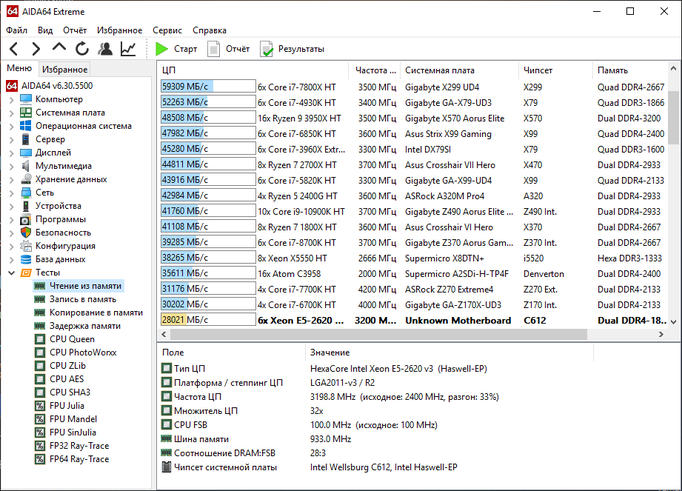Open the Вид menu
Image resolution: width=682 pixels, height=491 pixels.
[45, 30]
